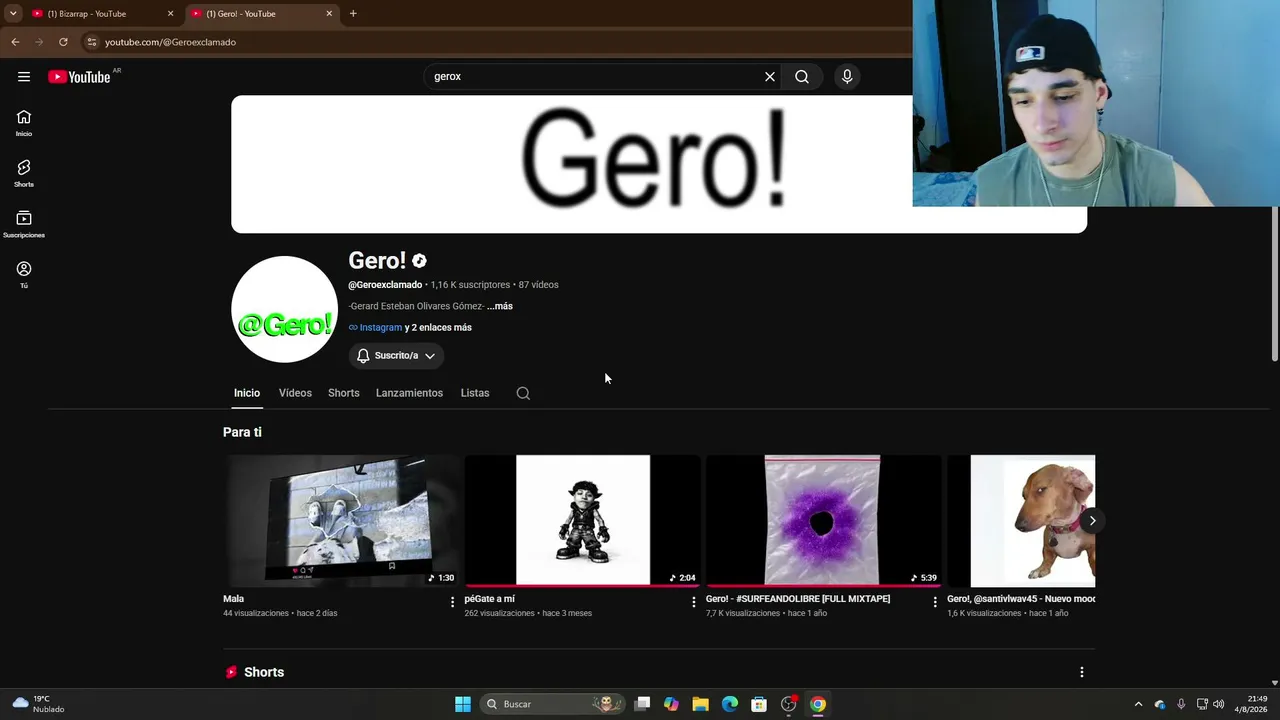Click the 87 vídeos count text
This screenshot has height=720, width=1280.
point(538,285)
